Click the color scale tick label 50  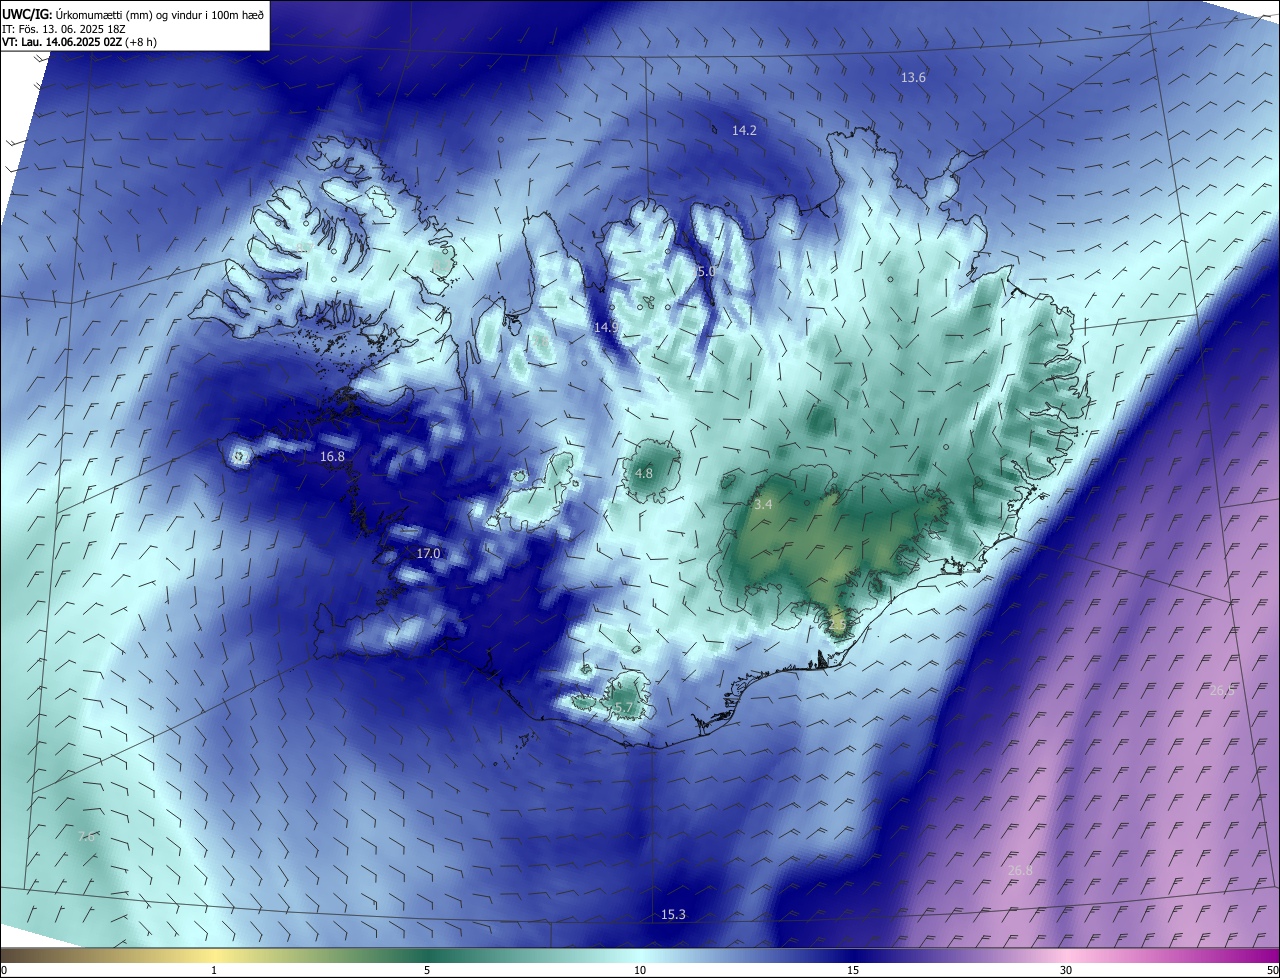pos(1272,971)
